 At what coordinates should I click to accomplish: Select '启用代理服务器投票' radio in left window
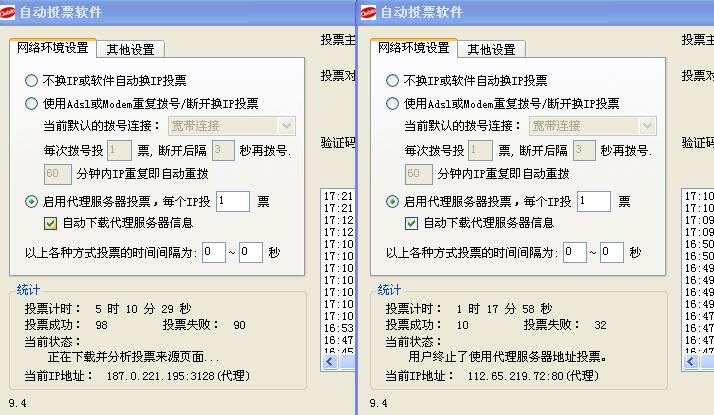pyautogui.click(x=32, y=201)
